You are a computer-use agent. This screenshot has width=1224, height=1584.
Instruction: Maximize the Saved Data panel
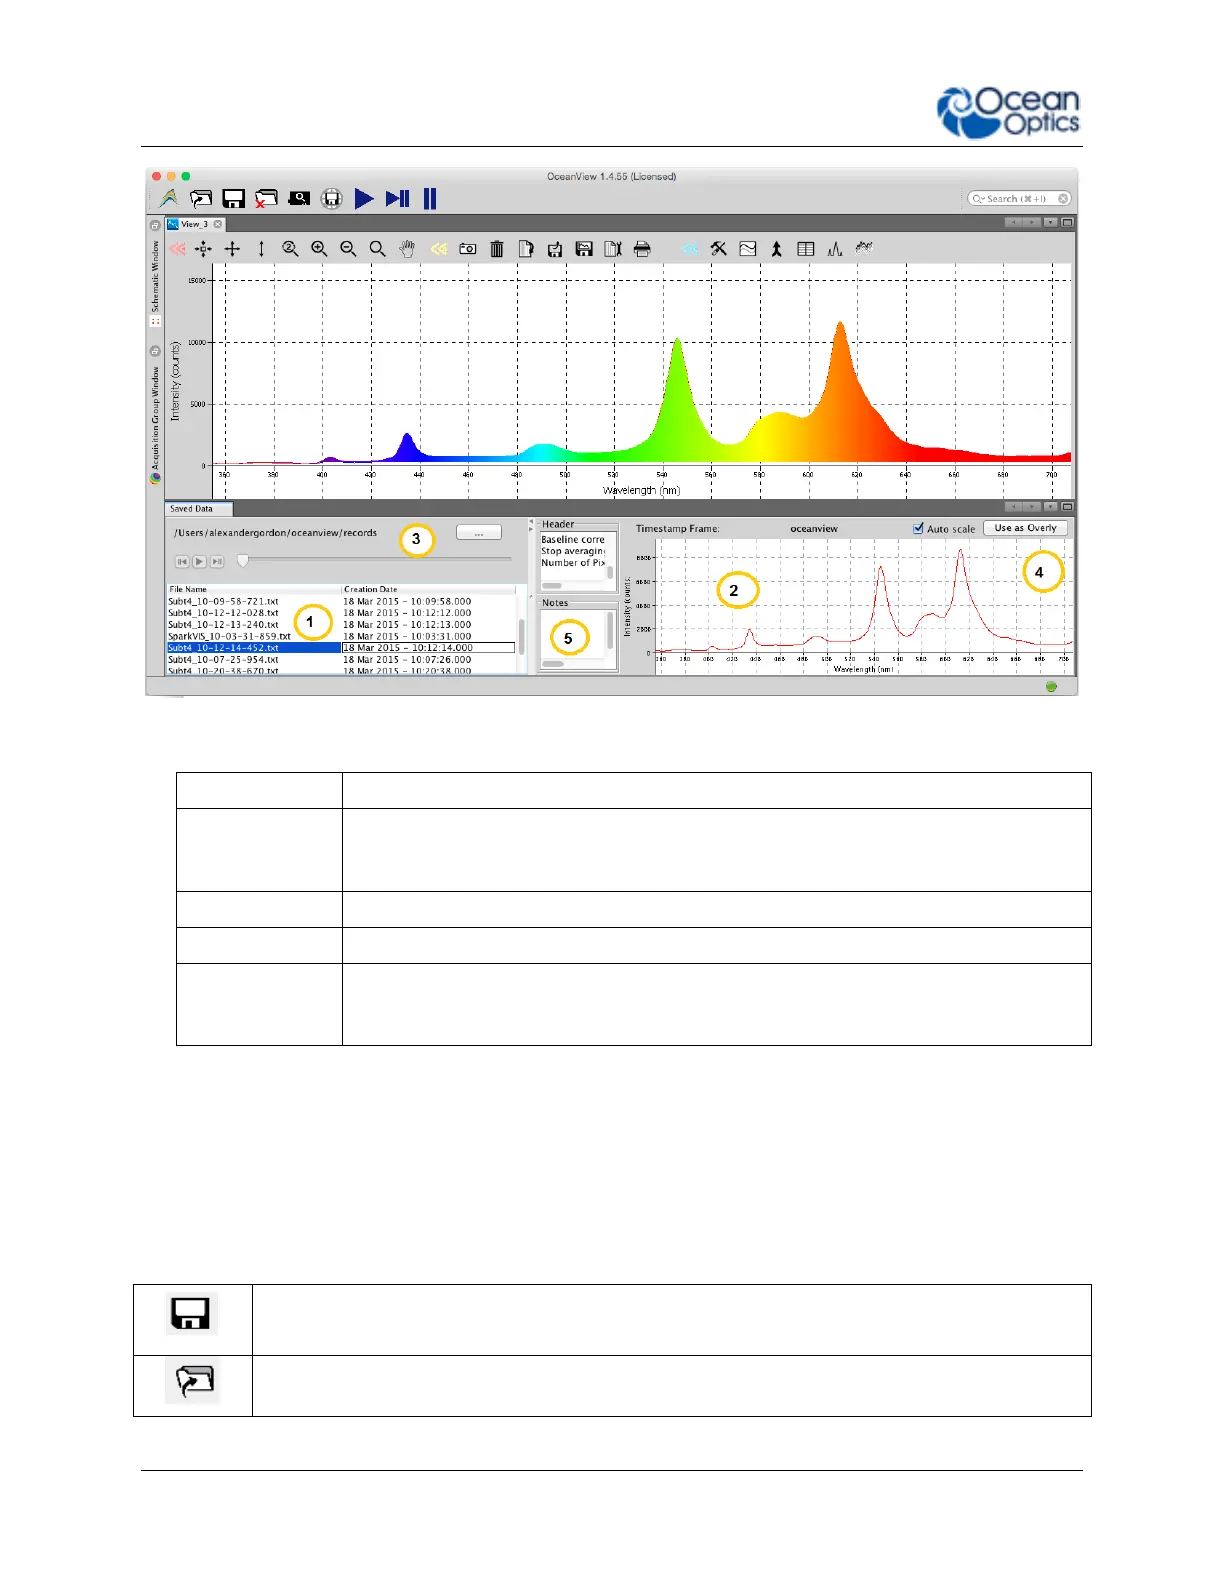[1067, 507]
